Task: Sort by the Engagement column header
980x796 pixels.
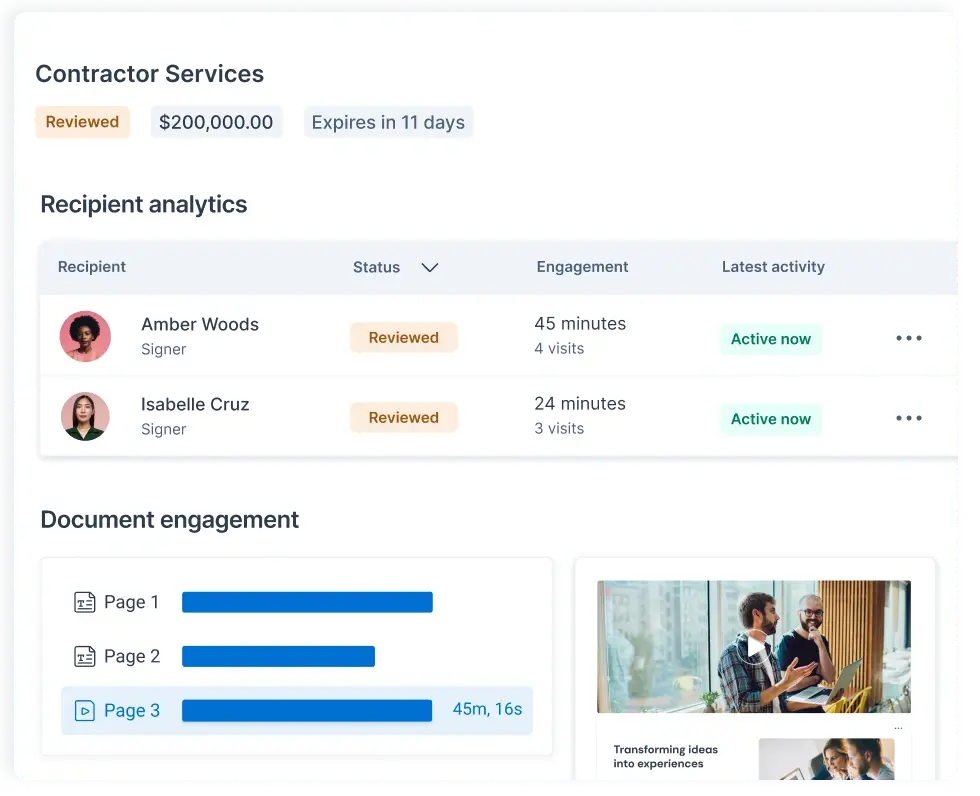Action: tap(582, 267)
